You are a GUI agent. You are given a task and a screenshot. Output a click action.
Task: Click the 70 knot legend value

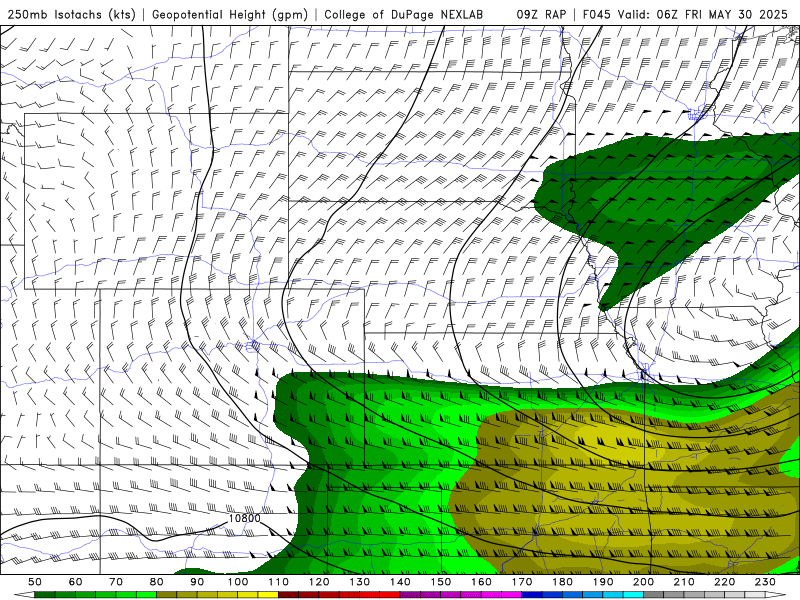pyautogui.click(x=116, y=582)
